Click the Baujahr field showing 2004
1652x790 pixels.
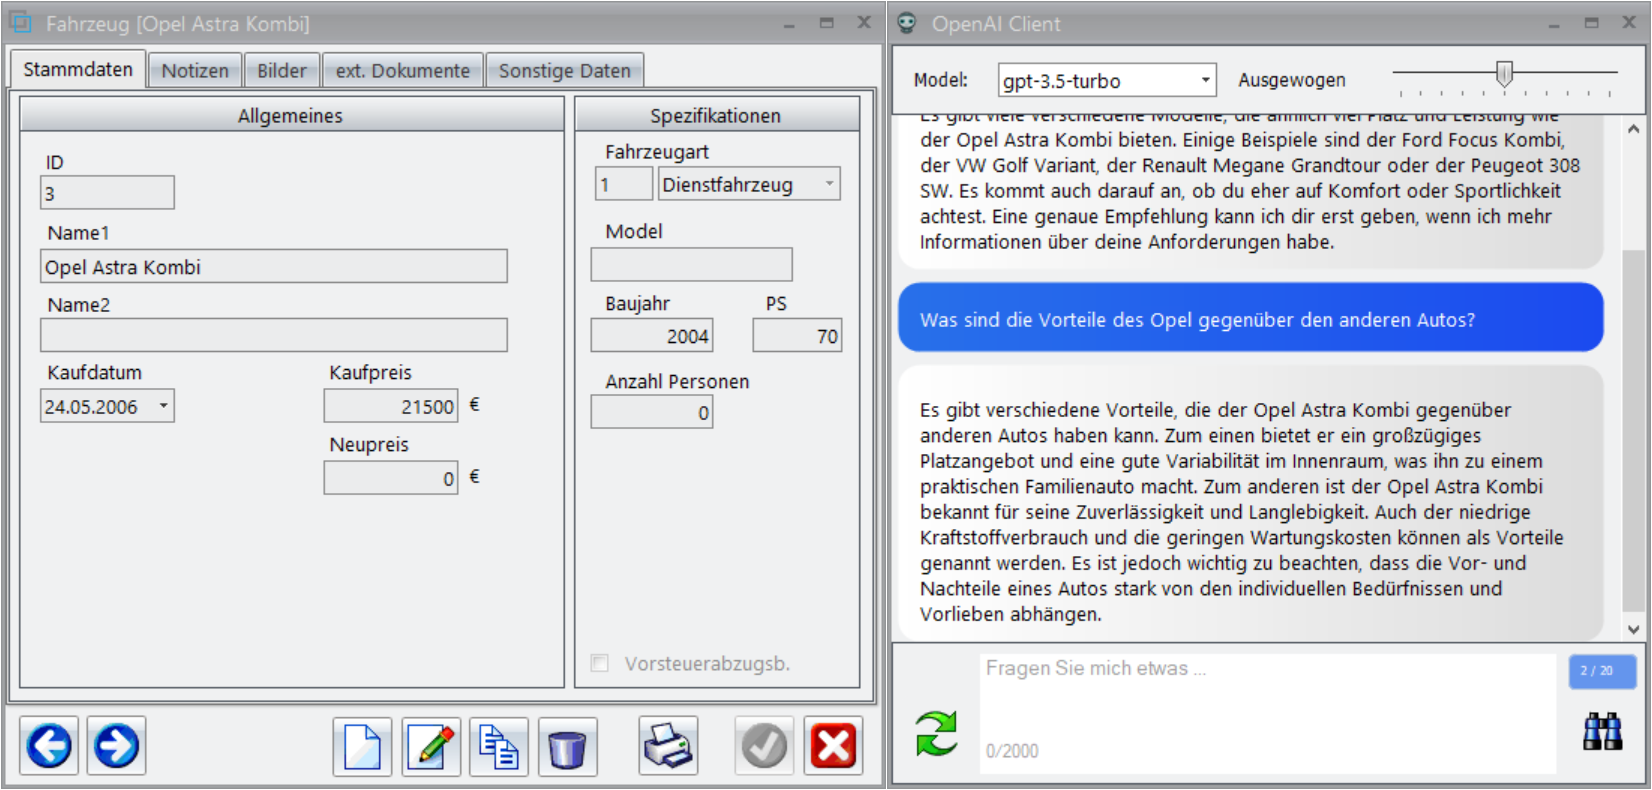pos(652,336)
